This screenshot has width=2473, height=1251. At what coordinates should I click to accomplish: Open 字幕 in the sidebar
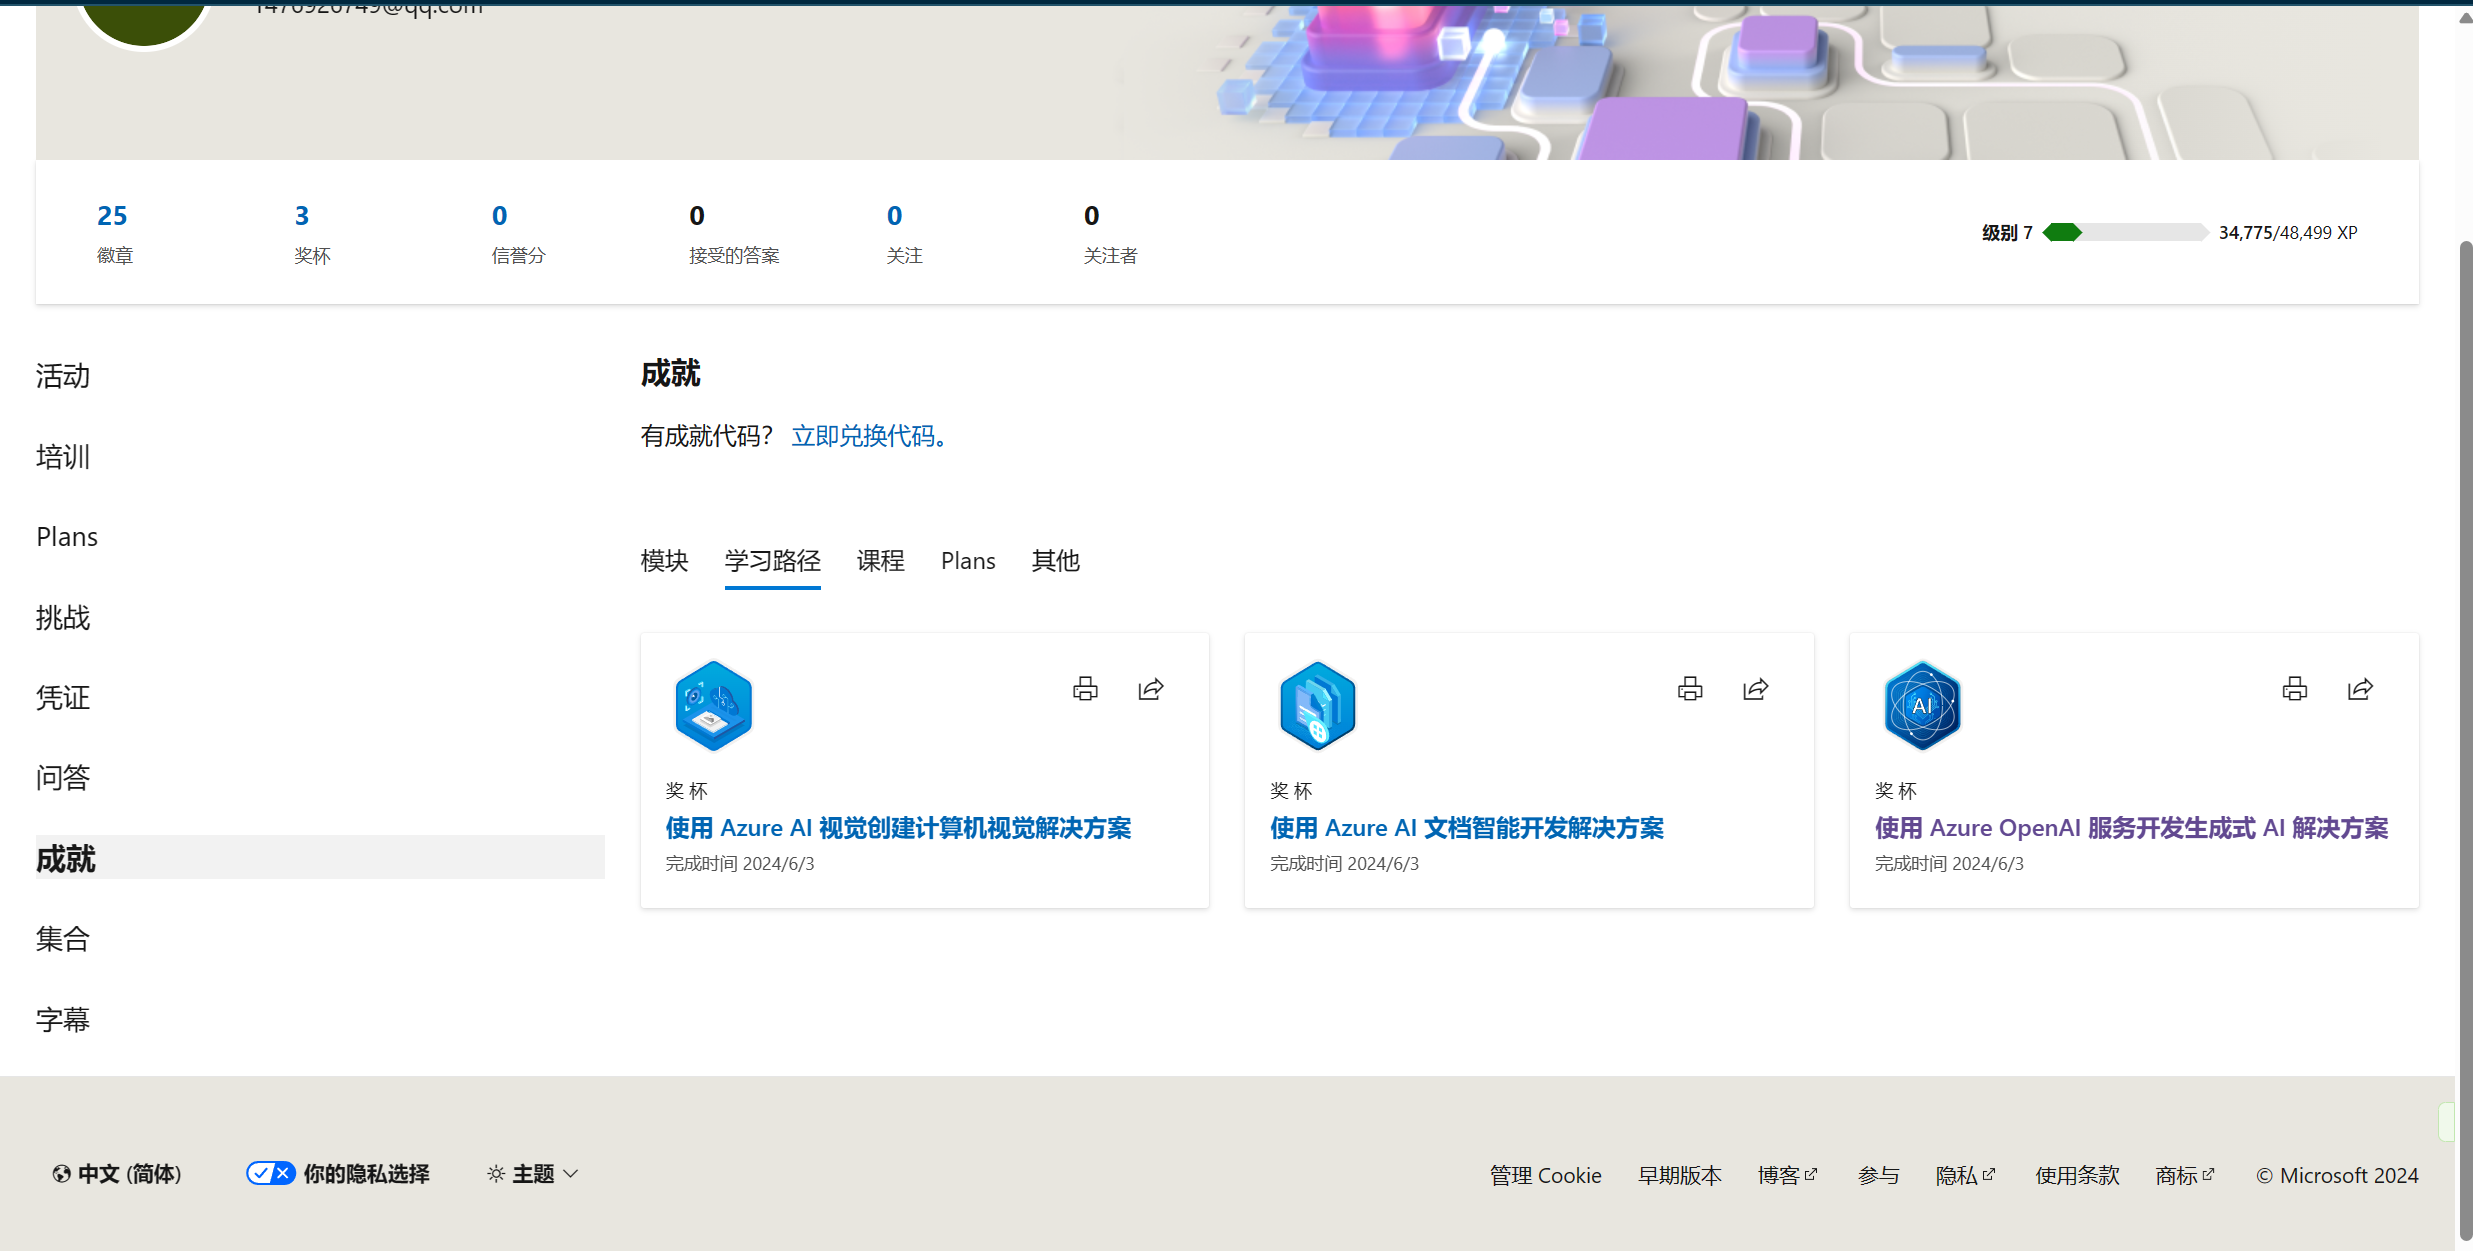[x=63, y=1020]
